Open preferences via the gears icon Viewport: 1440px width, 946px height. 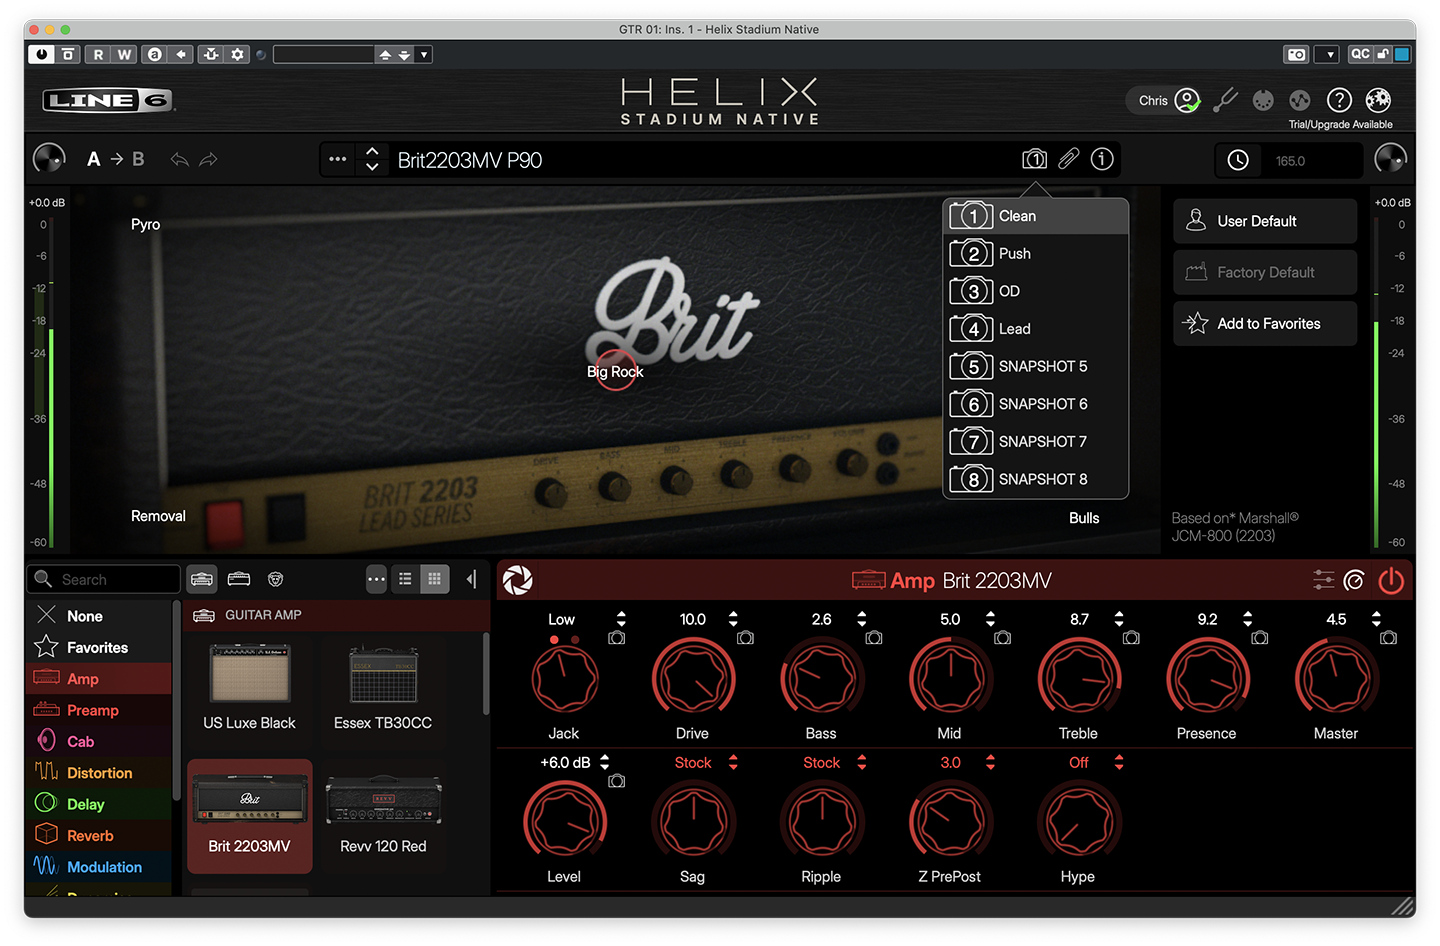coord(1378,100)
